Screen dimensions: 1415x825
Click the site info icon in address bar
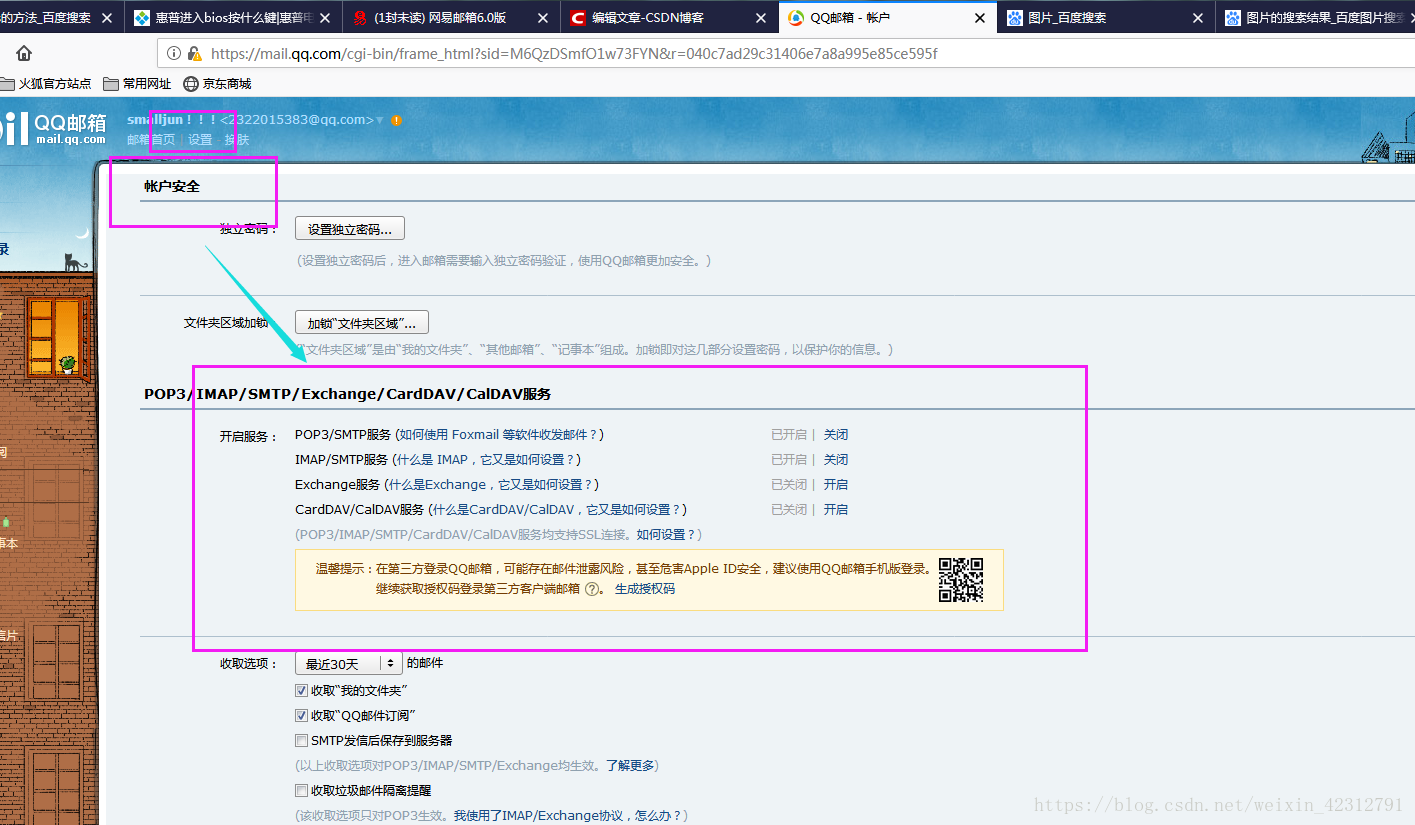click(x=174, y=54)
